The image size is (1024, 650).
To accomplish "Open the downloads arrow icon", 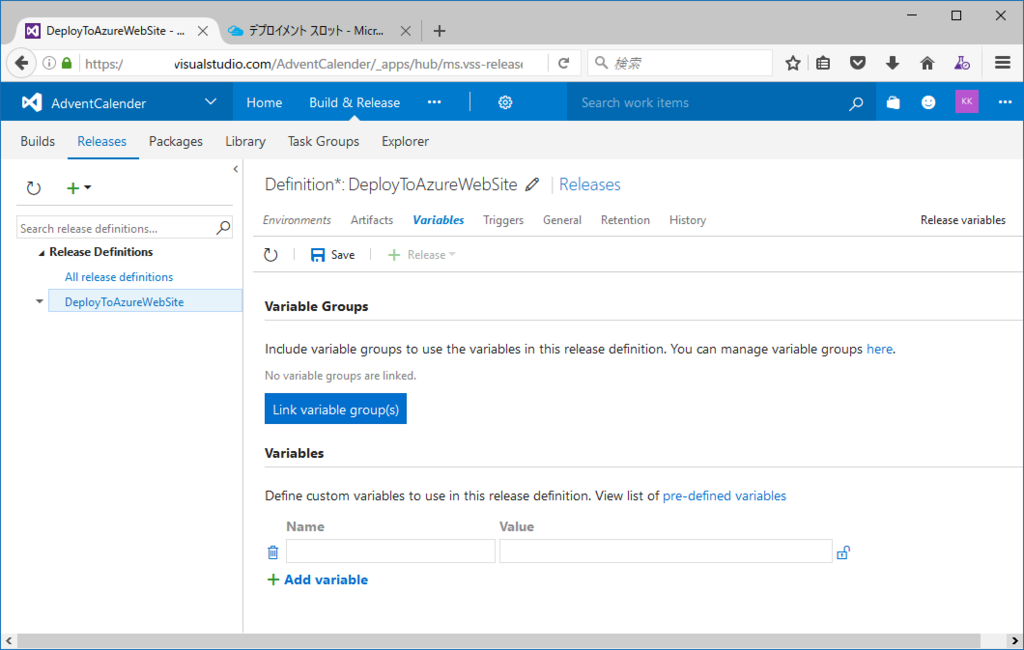I will pyautogui.click(x=892, y=63).
